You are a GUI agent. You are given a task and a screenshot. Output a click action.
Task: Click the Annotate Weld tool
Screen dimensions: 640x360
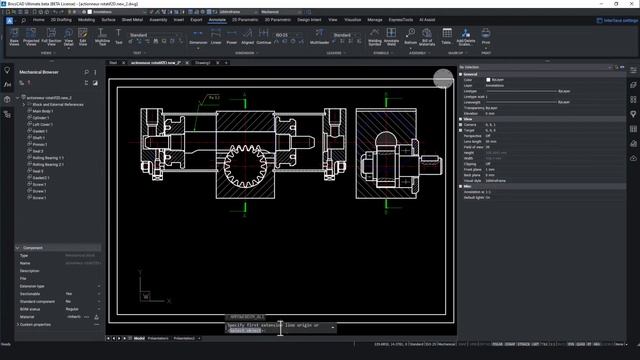coord(391,37)
